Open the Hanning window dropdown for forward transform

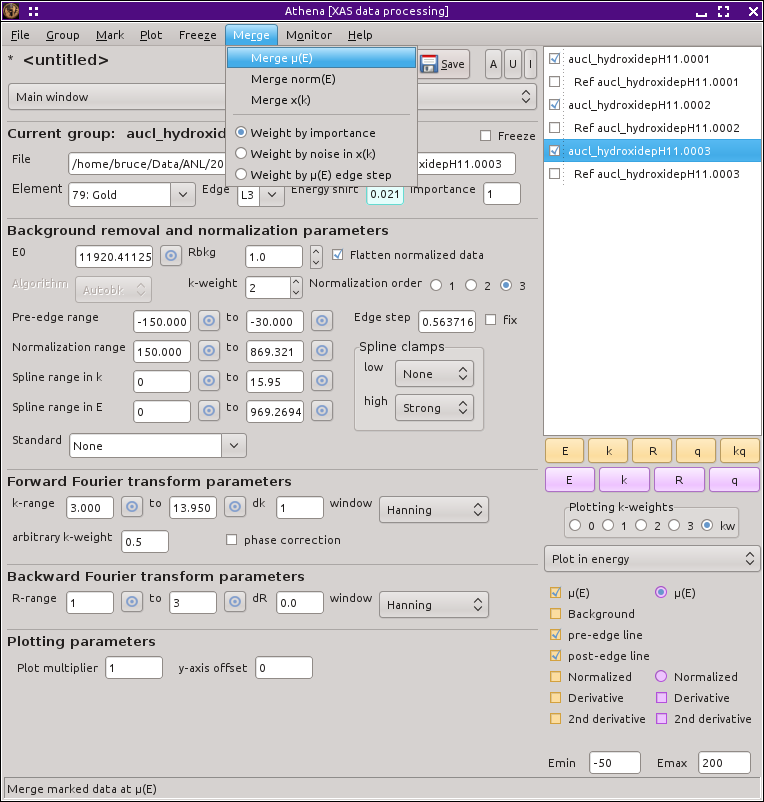tap(434, 510)
